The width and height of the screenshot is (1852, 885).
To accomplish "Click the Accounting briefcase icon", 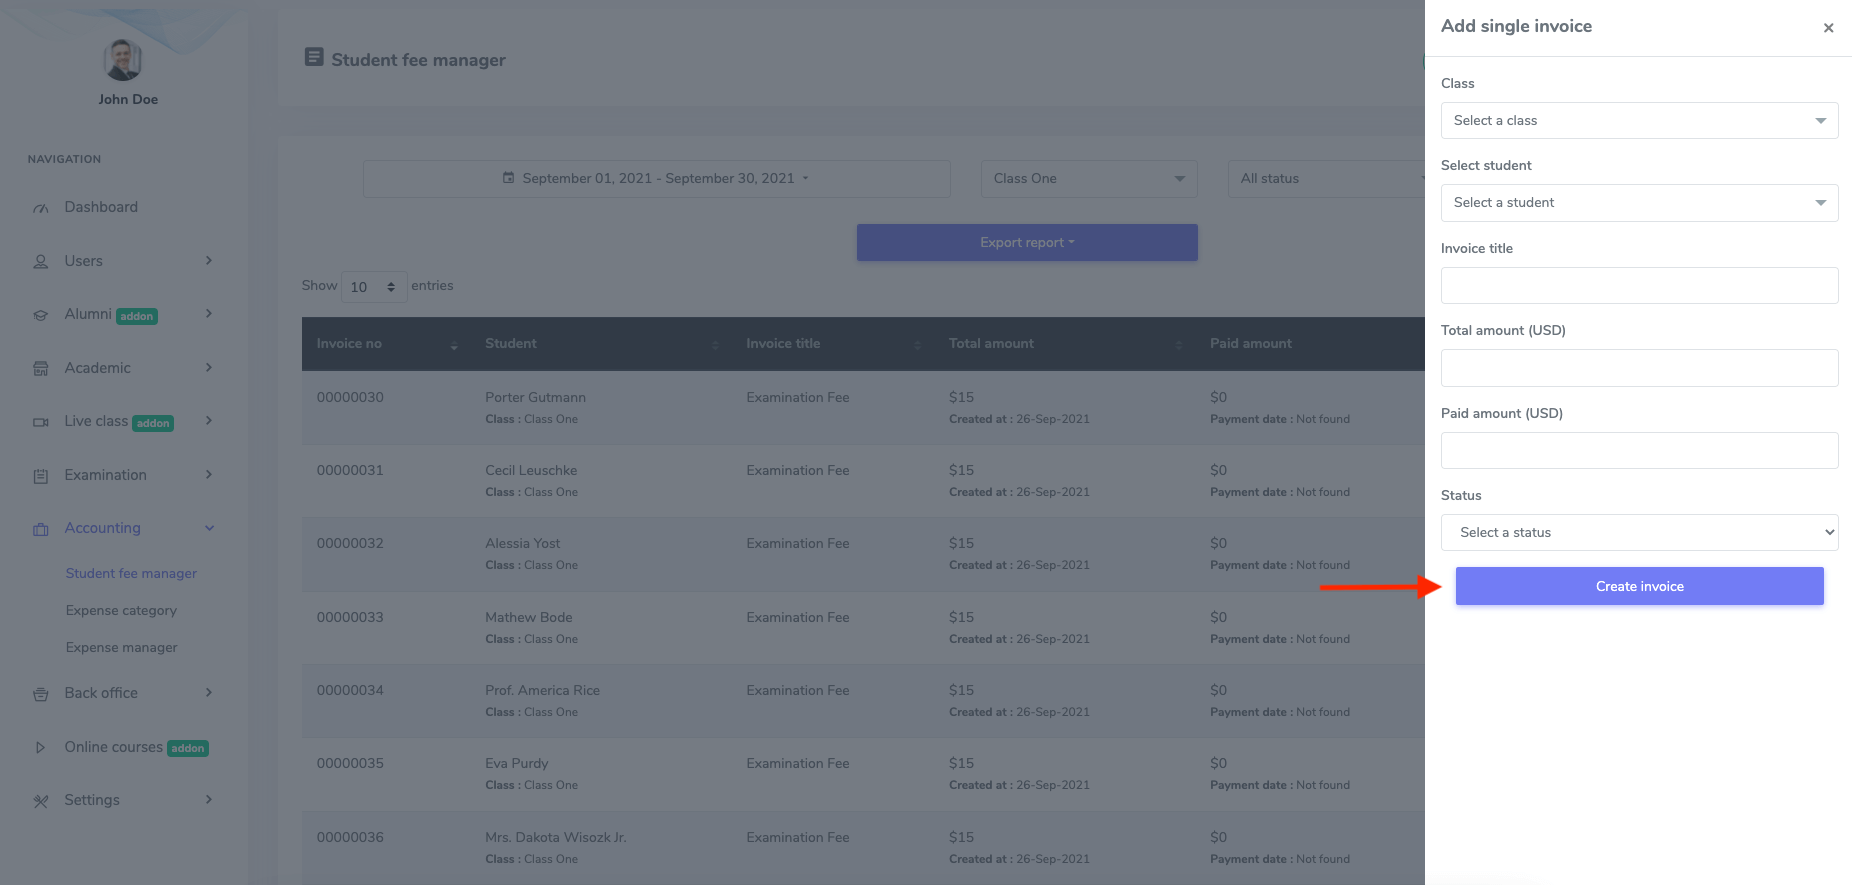I will click(x=41, y=529).
